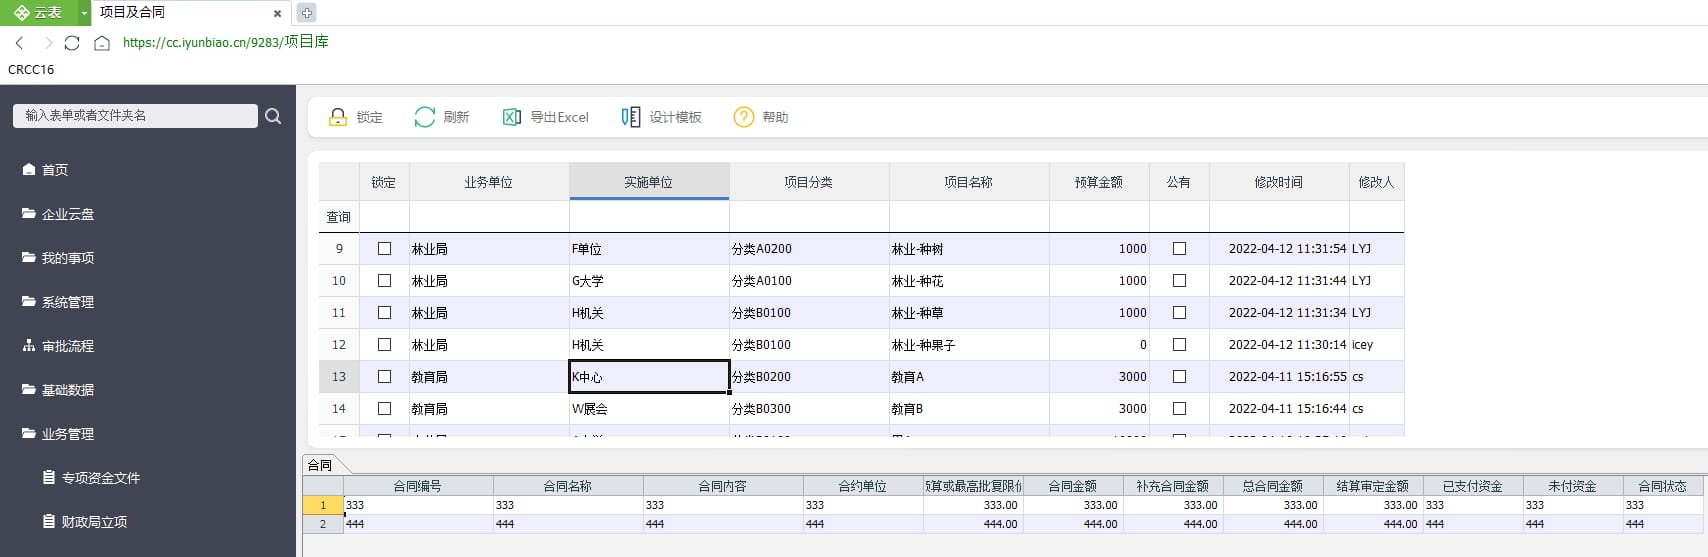The image size is (1708, 557).
Task: Open the design template (设计模板) tool
Action: click(630, 117)
